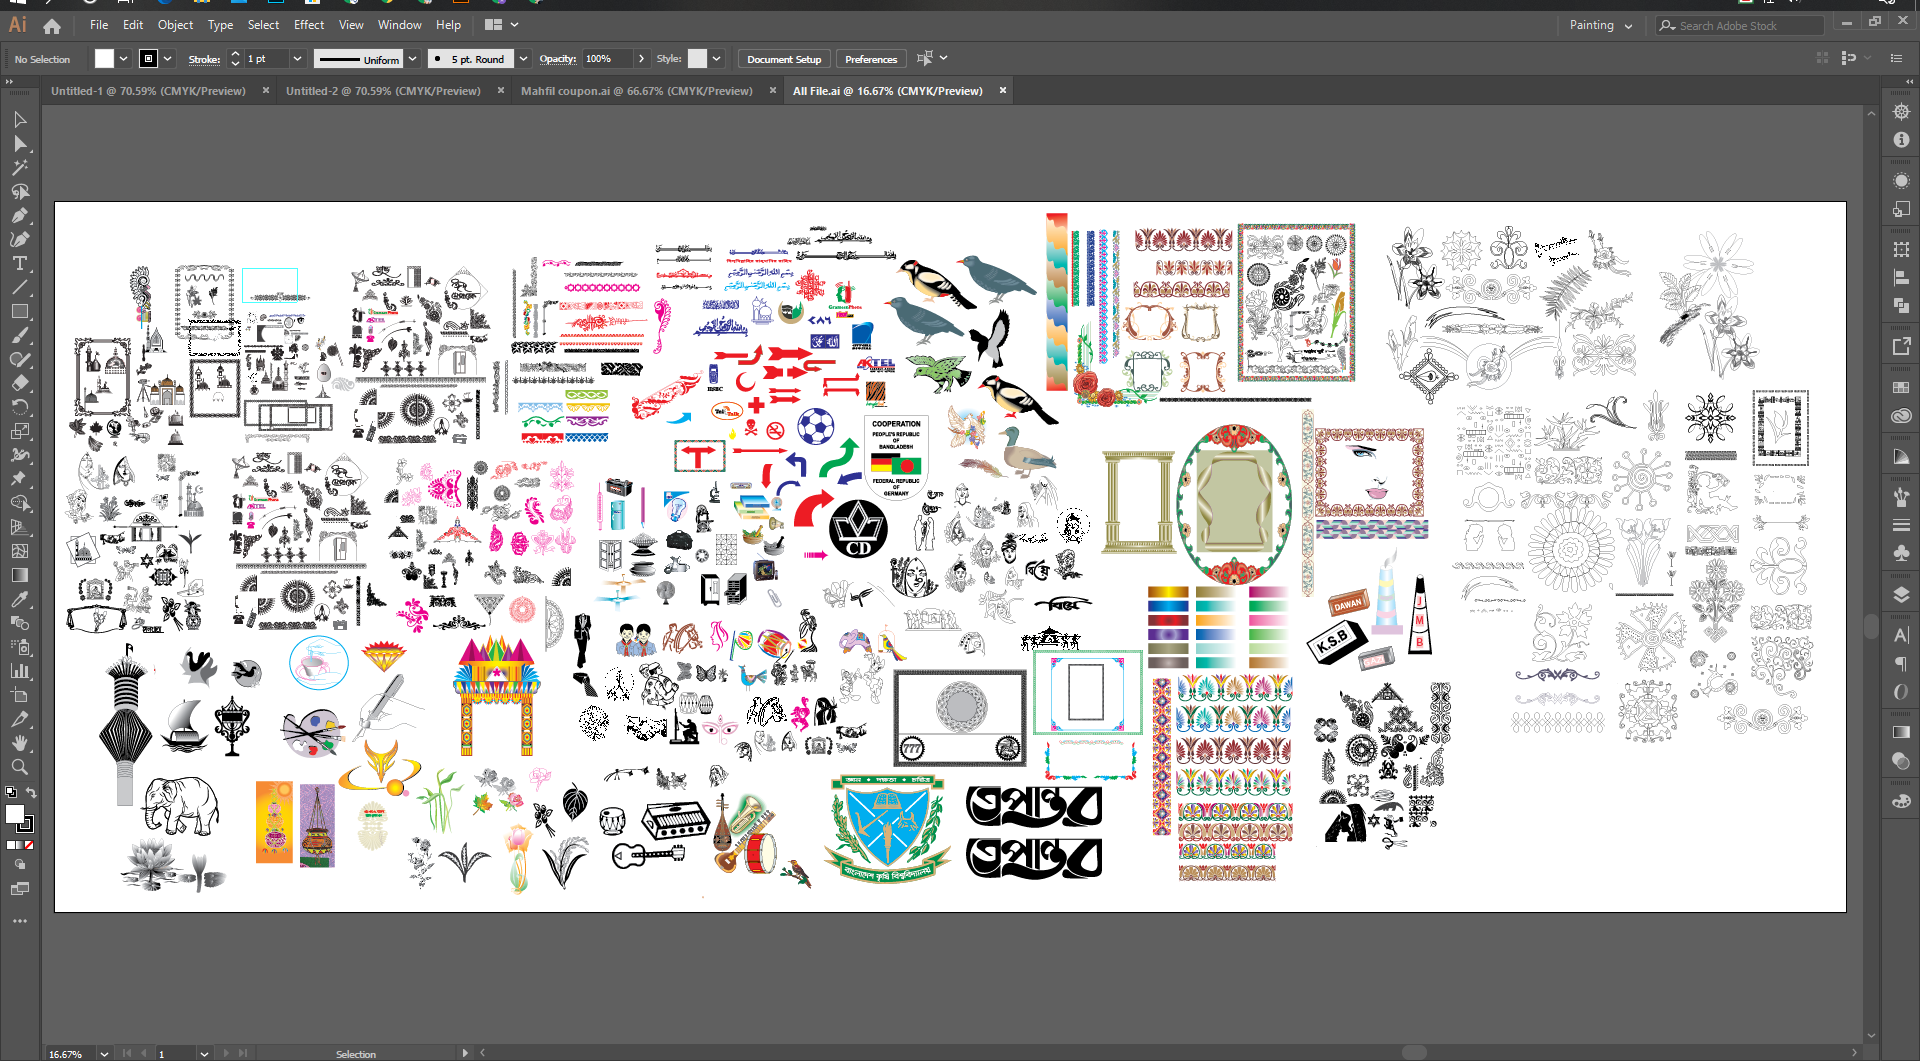Select the Eraser tool
This screenshot has height=1061, width=1920.
tap(20, 384)
